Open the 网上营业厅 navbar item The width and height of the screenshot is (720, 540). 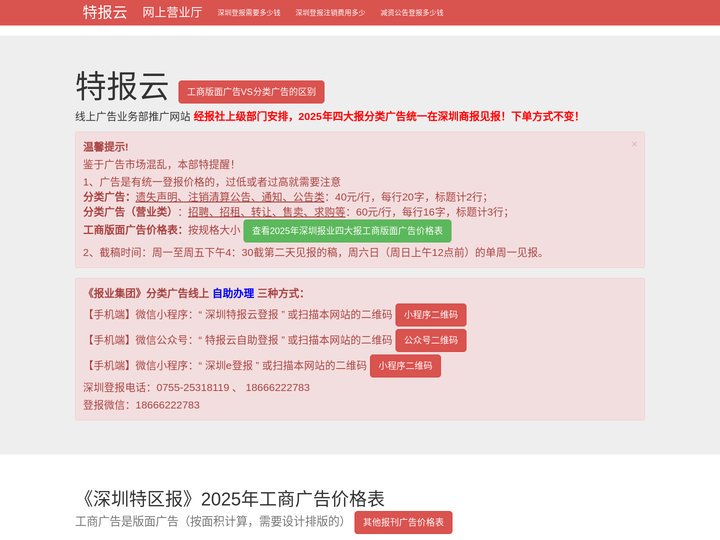(x=172, y=12)
